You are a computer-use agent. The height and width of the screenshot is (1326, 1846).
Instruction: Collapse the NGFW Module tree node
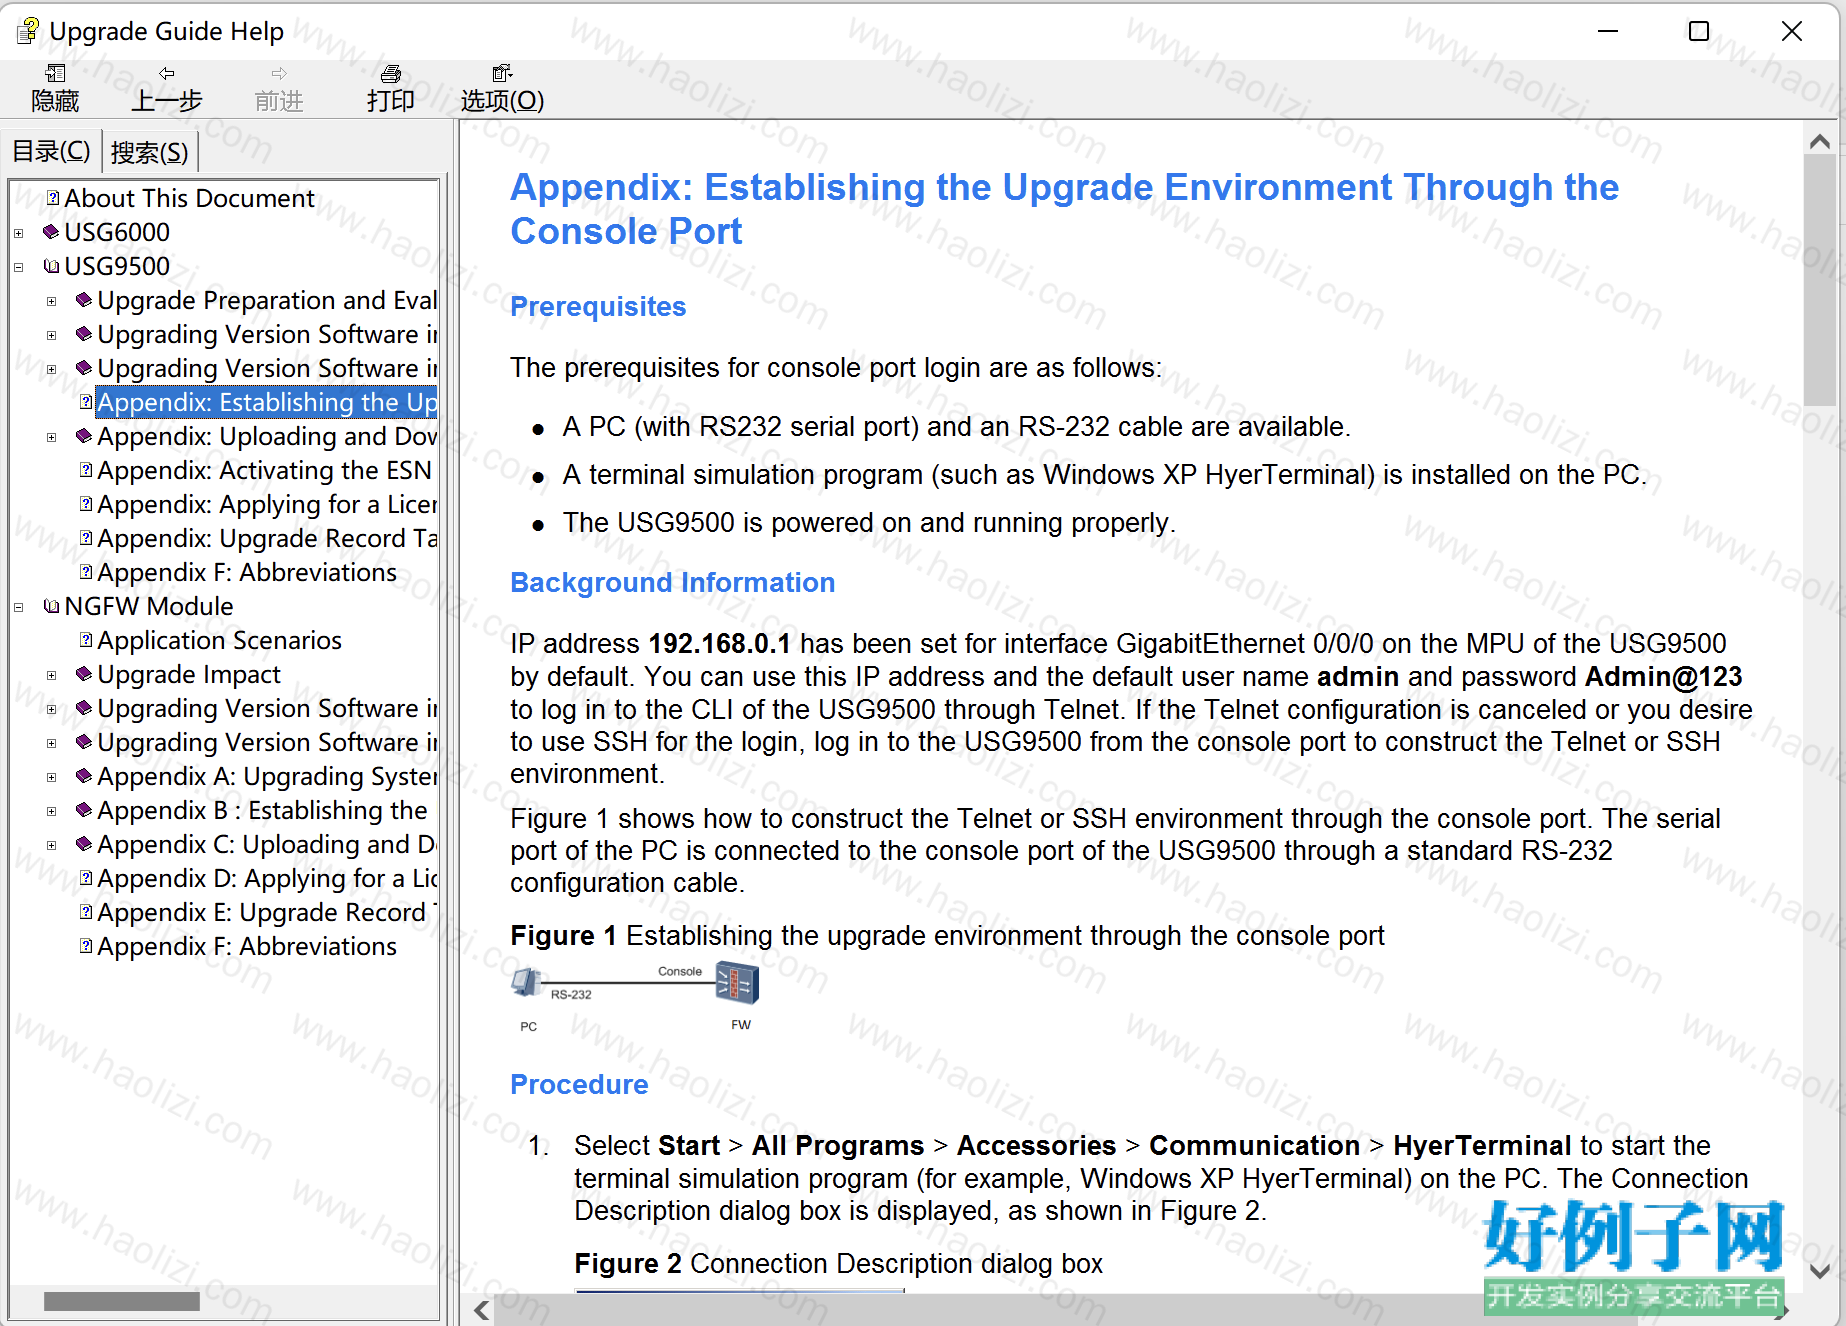coord(18,607)
